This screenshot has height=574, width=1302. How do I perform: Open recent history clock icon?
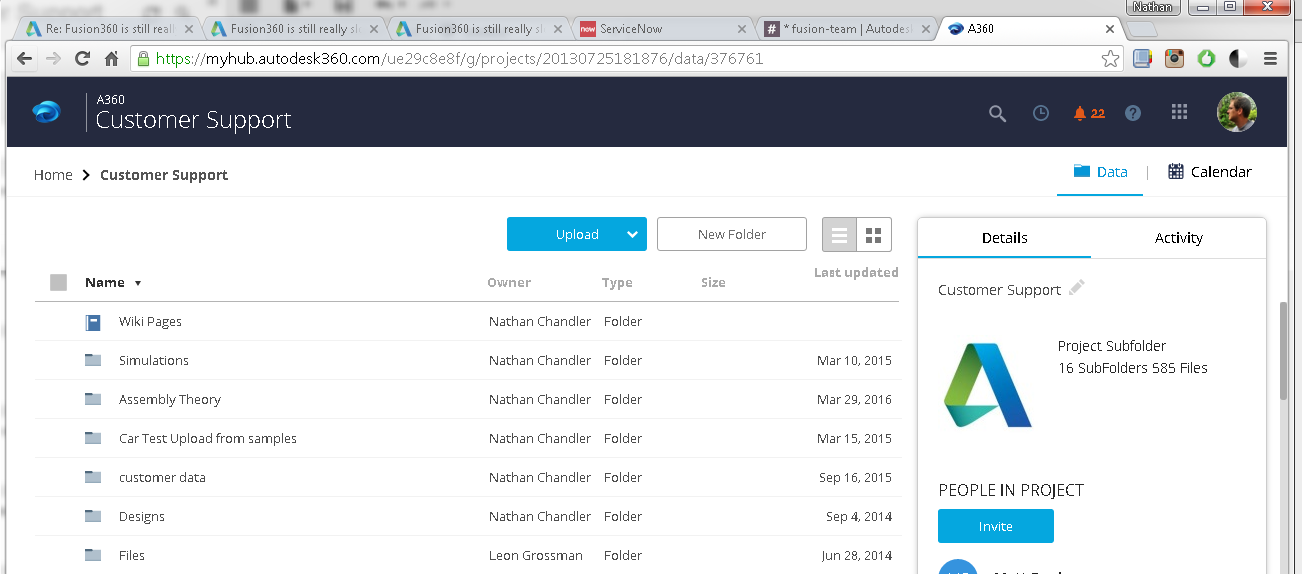(x=1041, y=113)
